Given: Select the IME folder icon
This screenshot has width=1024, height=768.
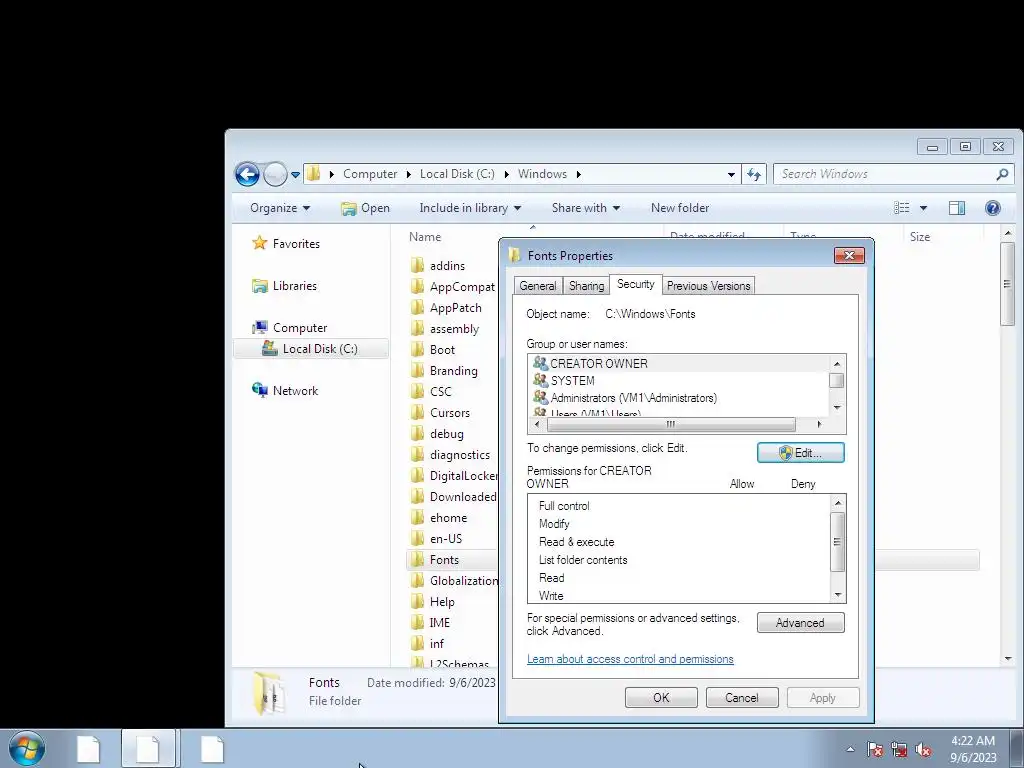Looking at the screenshot, I should [x=418, y=622].
